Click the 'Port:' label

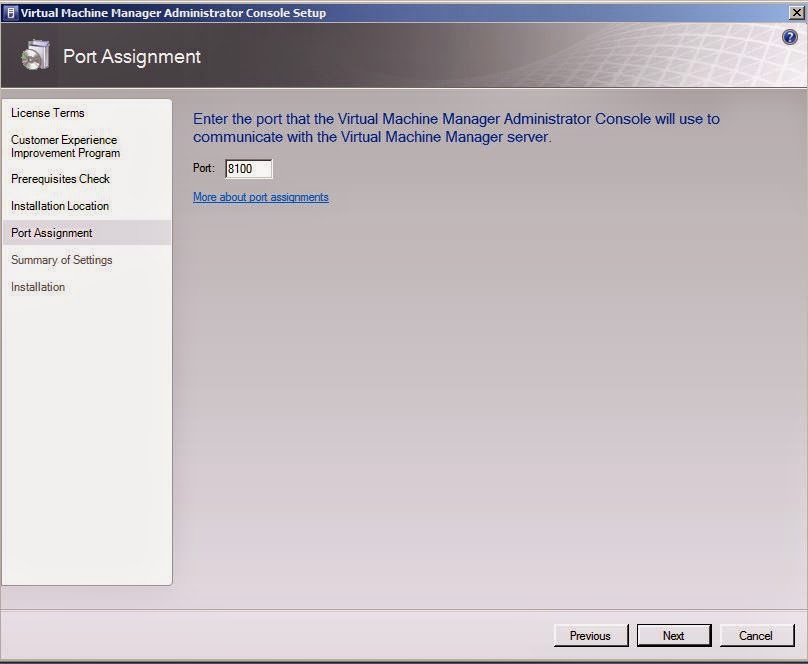(x=204, y=168)
